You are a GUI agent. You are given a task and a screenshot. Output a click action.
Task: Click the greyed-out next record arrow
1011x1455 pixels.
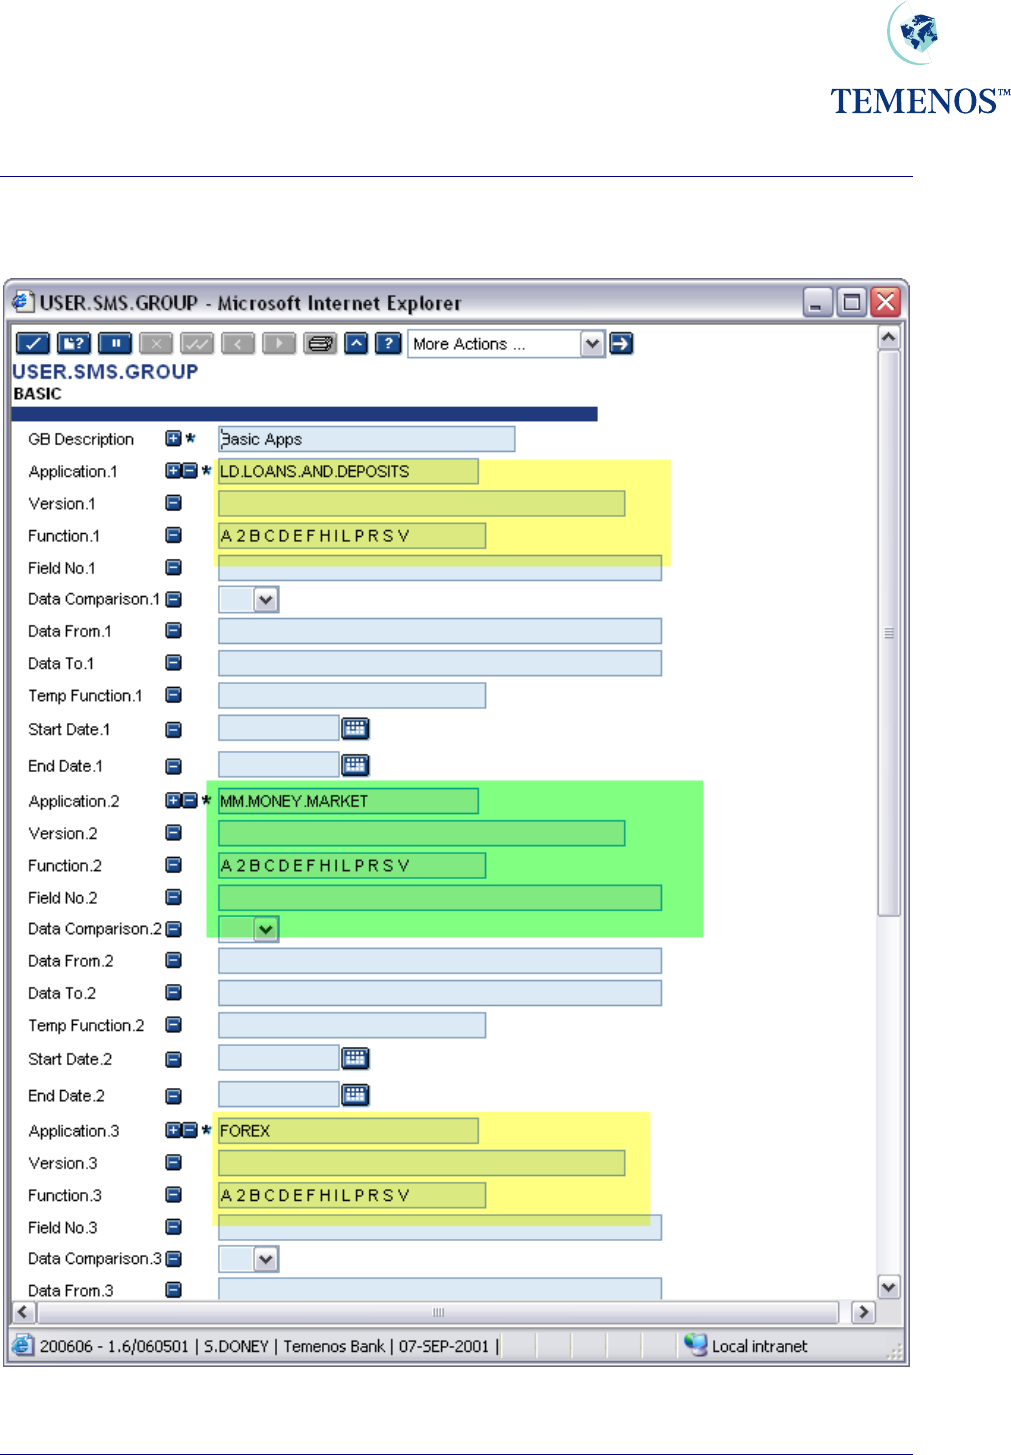(x=279, y=344)
